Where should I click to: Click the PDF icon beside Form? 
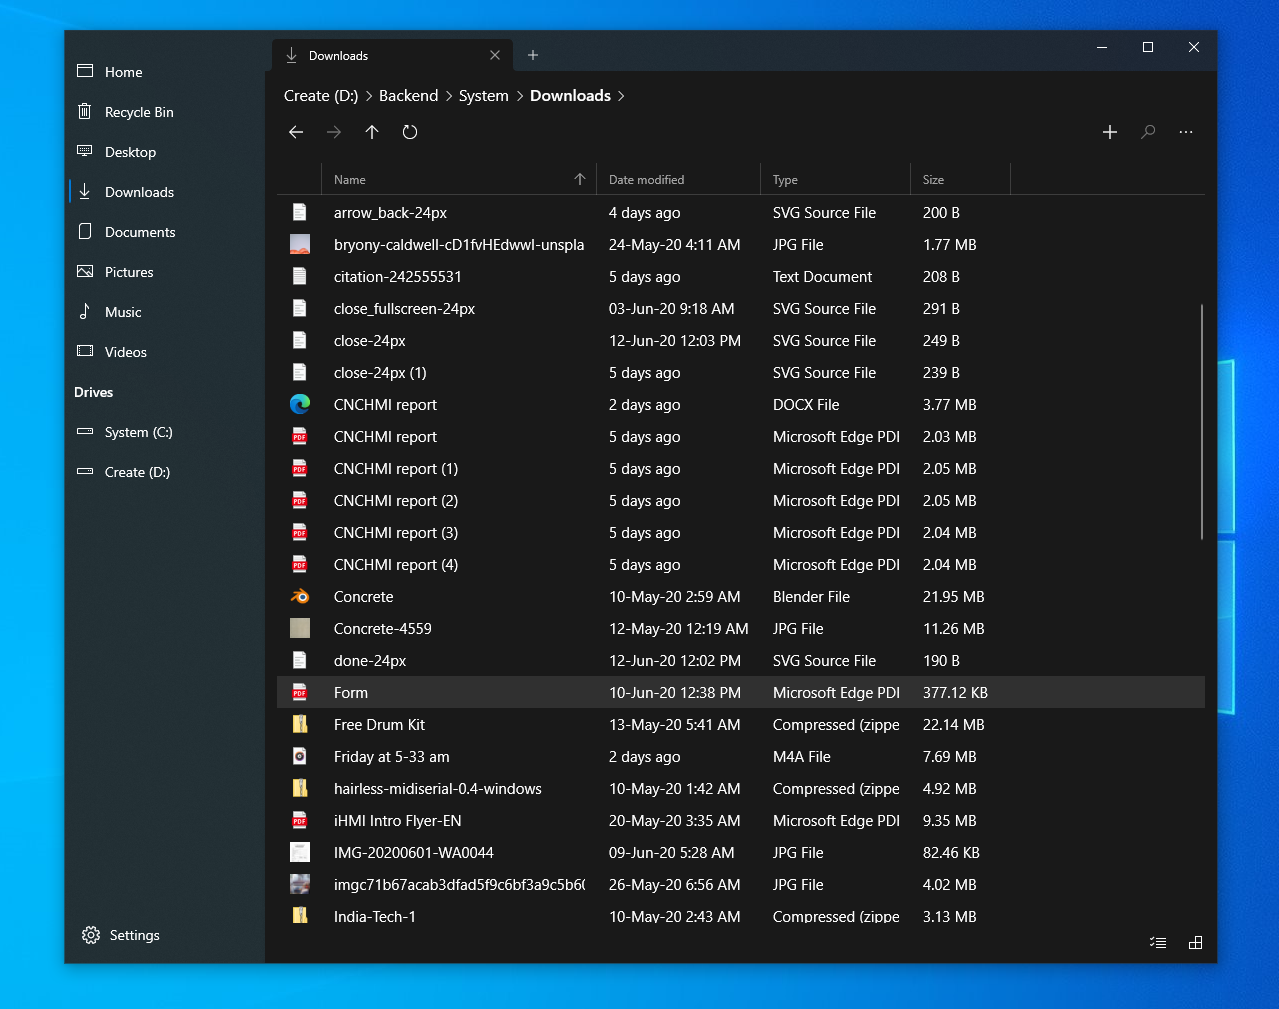point(300,693)
